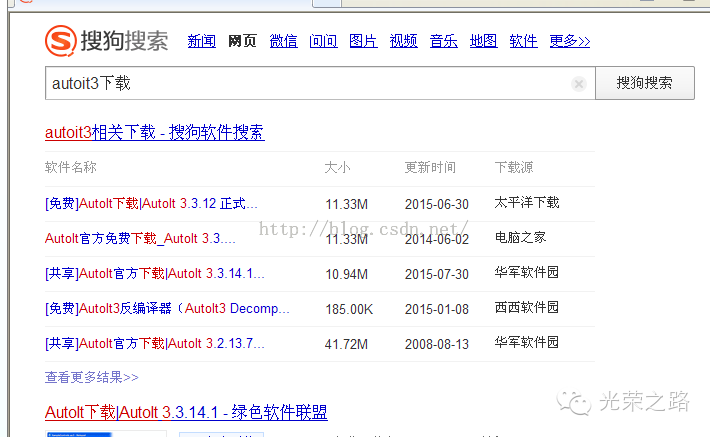Open the AutoIt 3.3.14.1 shared download link
The width and height of the screenshot is (710, 437).
pos(155,273)
